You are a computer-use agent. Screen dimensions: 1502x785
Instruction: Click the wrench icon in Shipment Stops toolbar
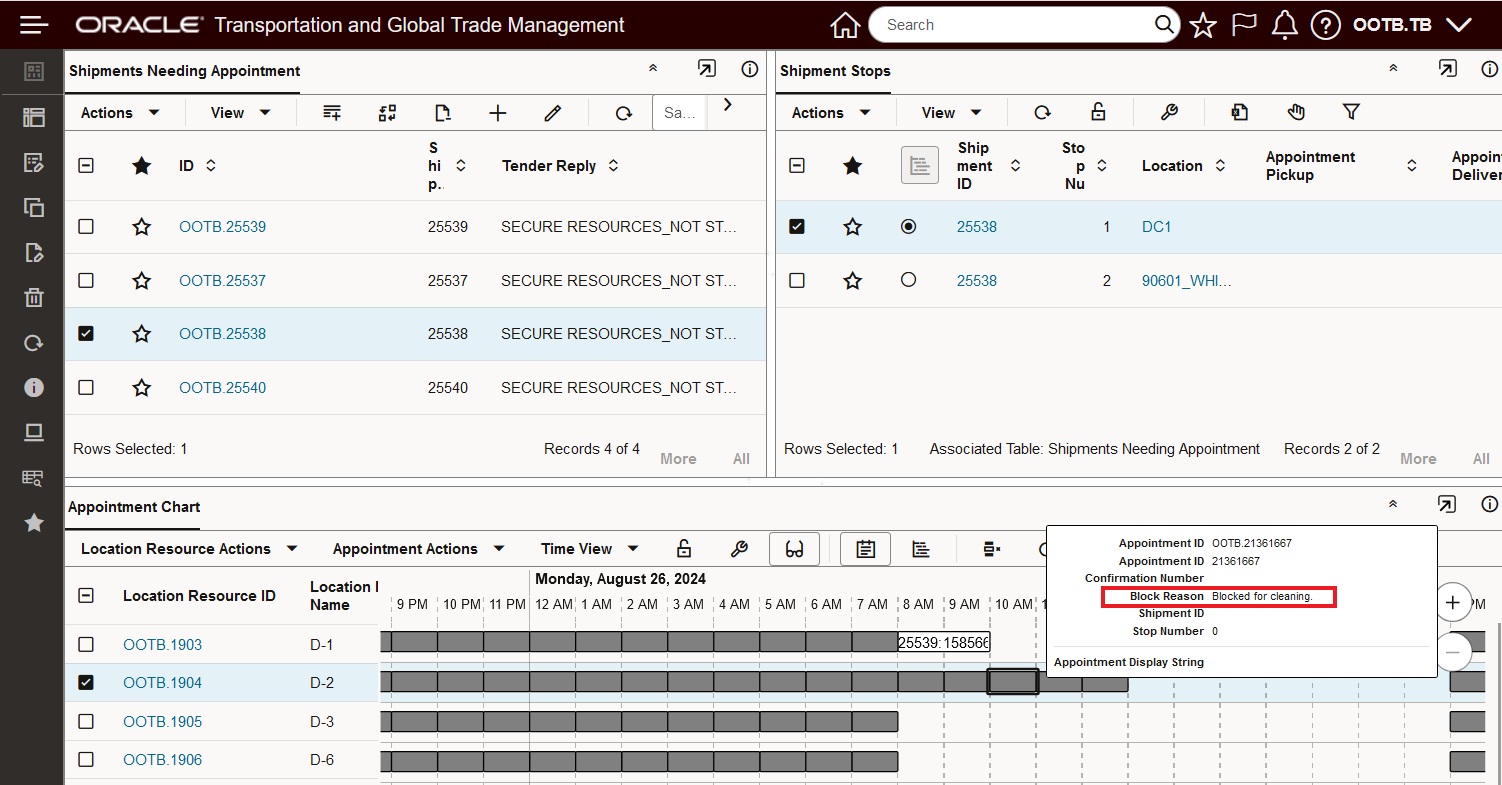pyautogui.click(x=1169, y=112)
